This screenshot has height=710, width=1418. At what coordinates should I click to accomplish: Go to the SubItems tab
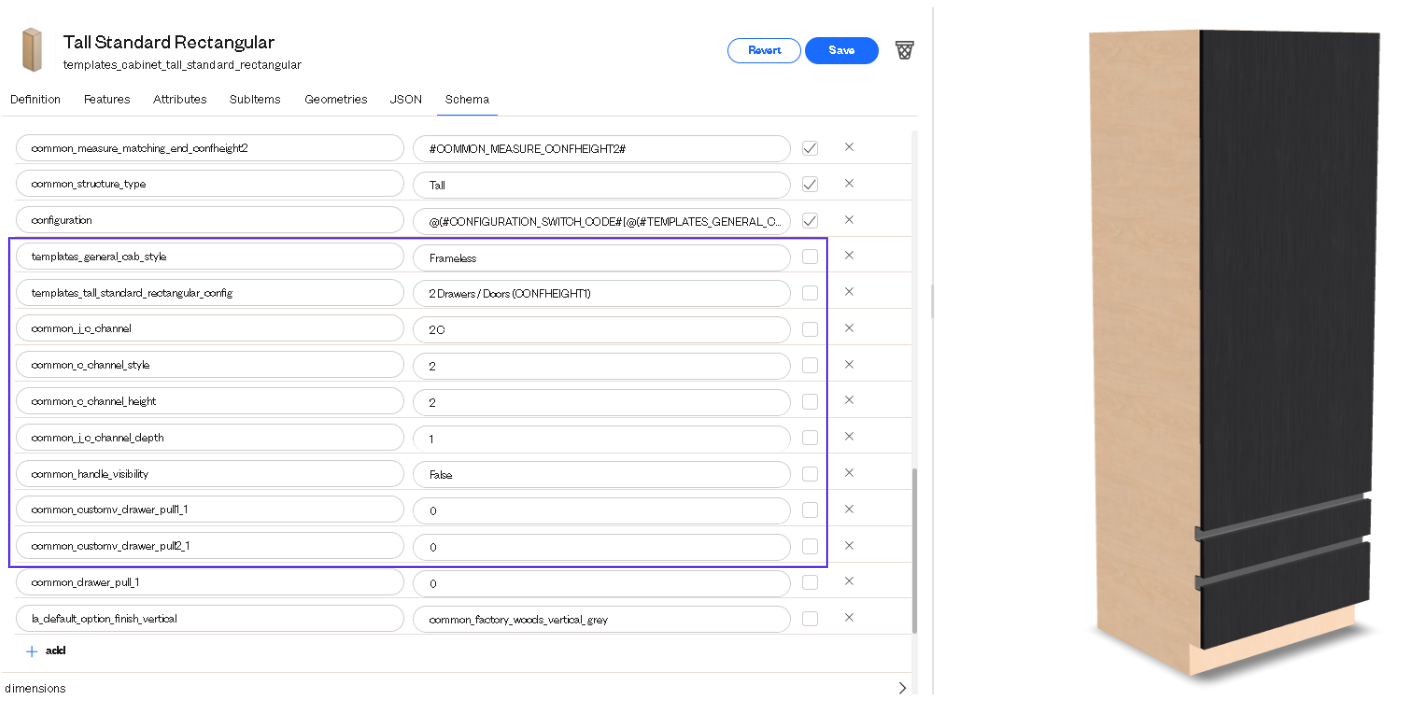pos(255,99)
